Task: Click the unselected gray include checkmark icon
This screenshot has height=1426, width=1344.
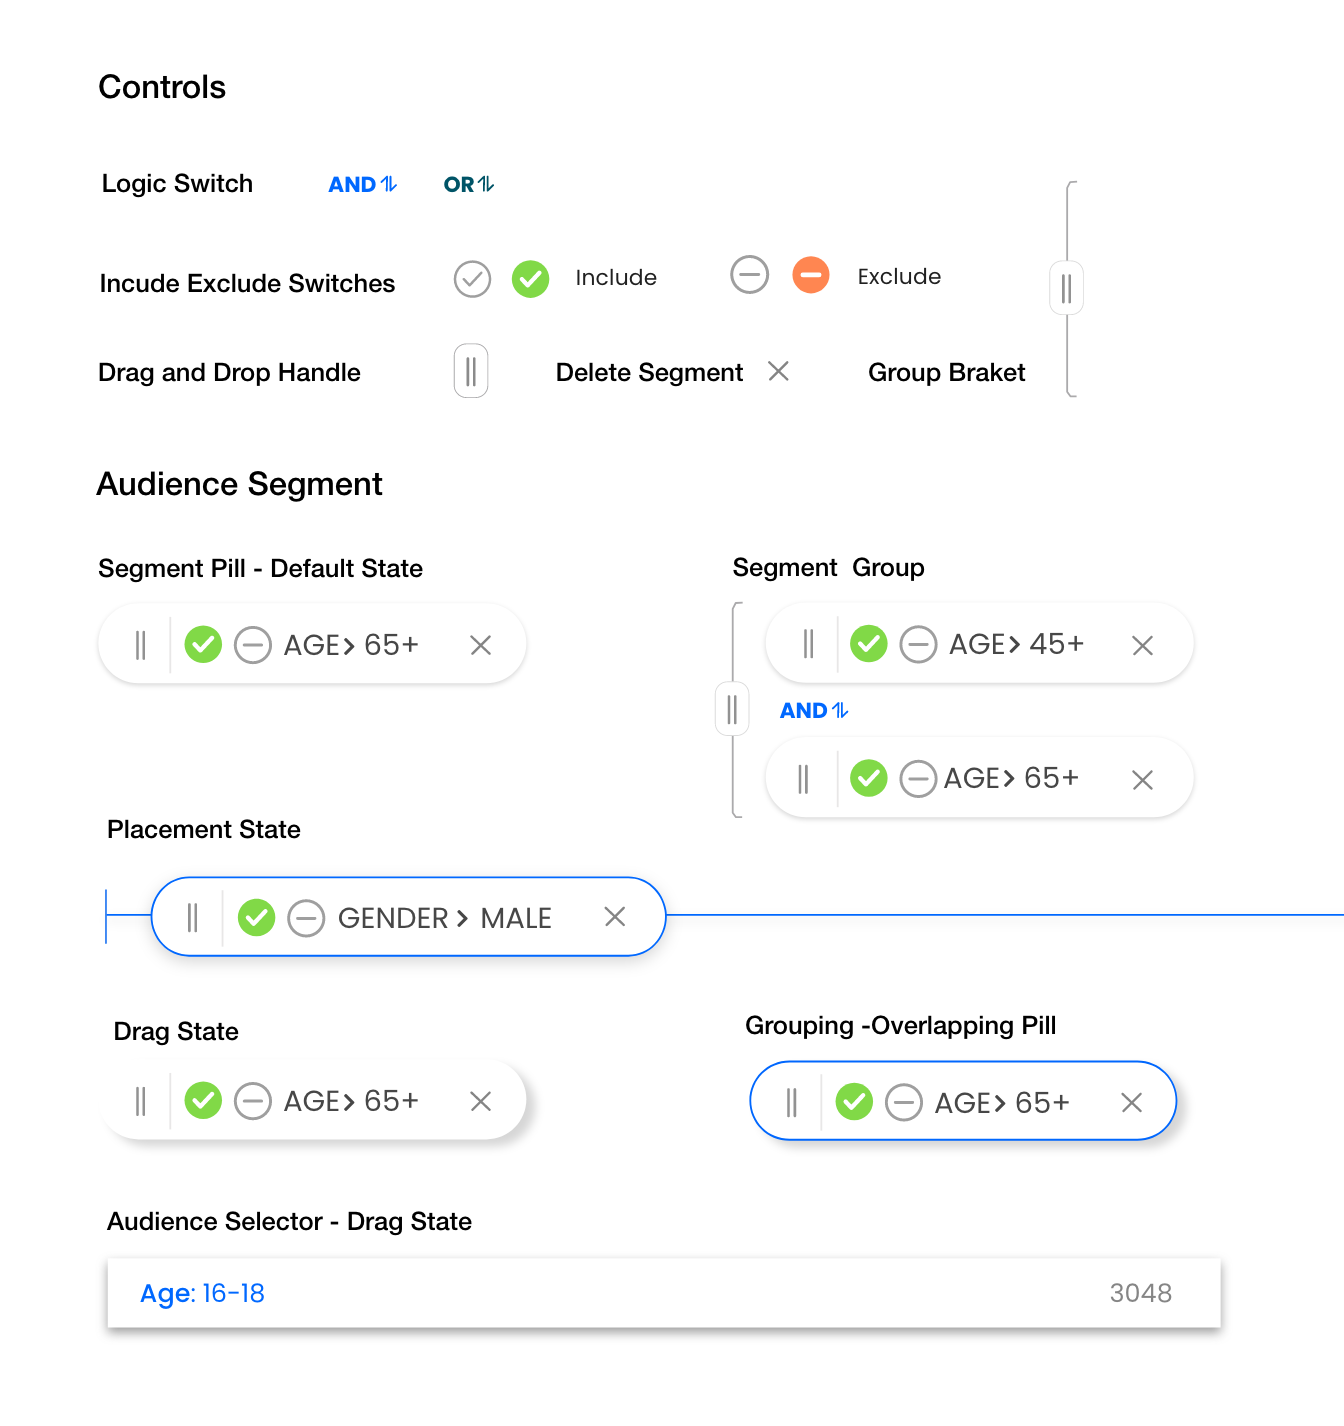Action: coord(472,279)
